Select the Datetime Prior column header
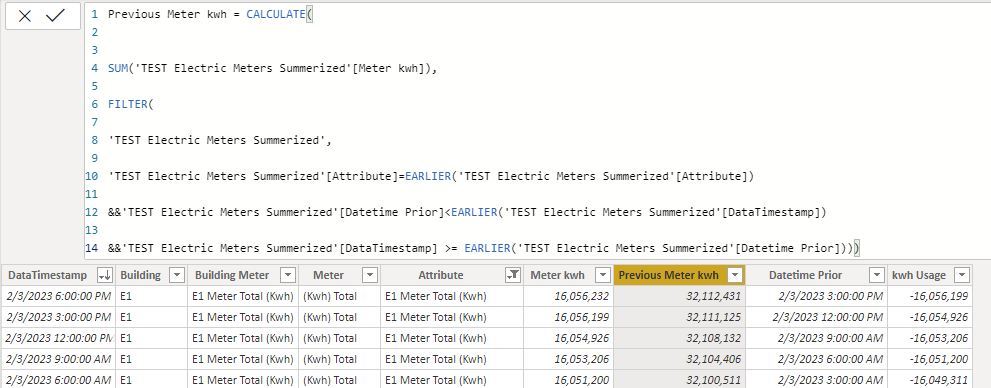Viewport: 991px width, 388px height. (x=805, y=275)
